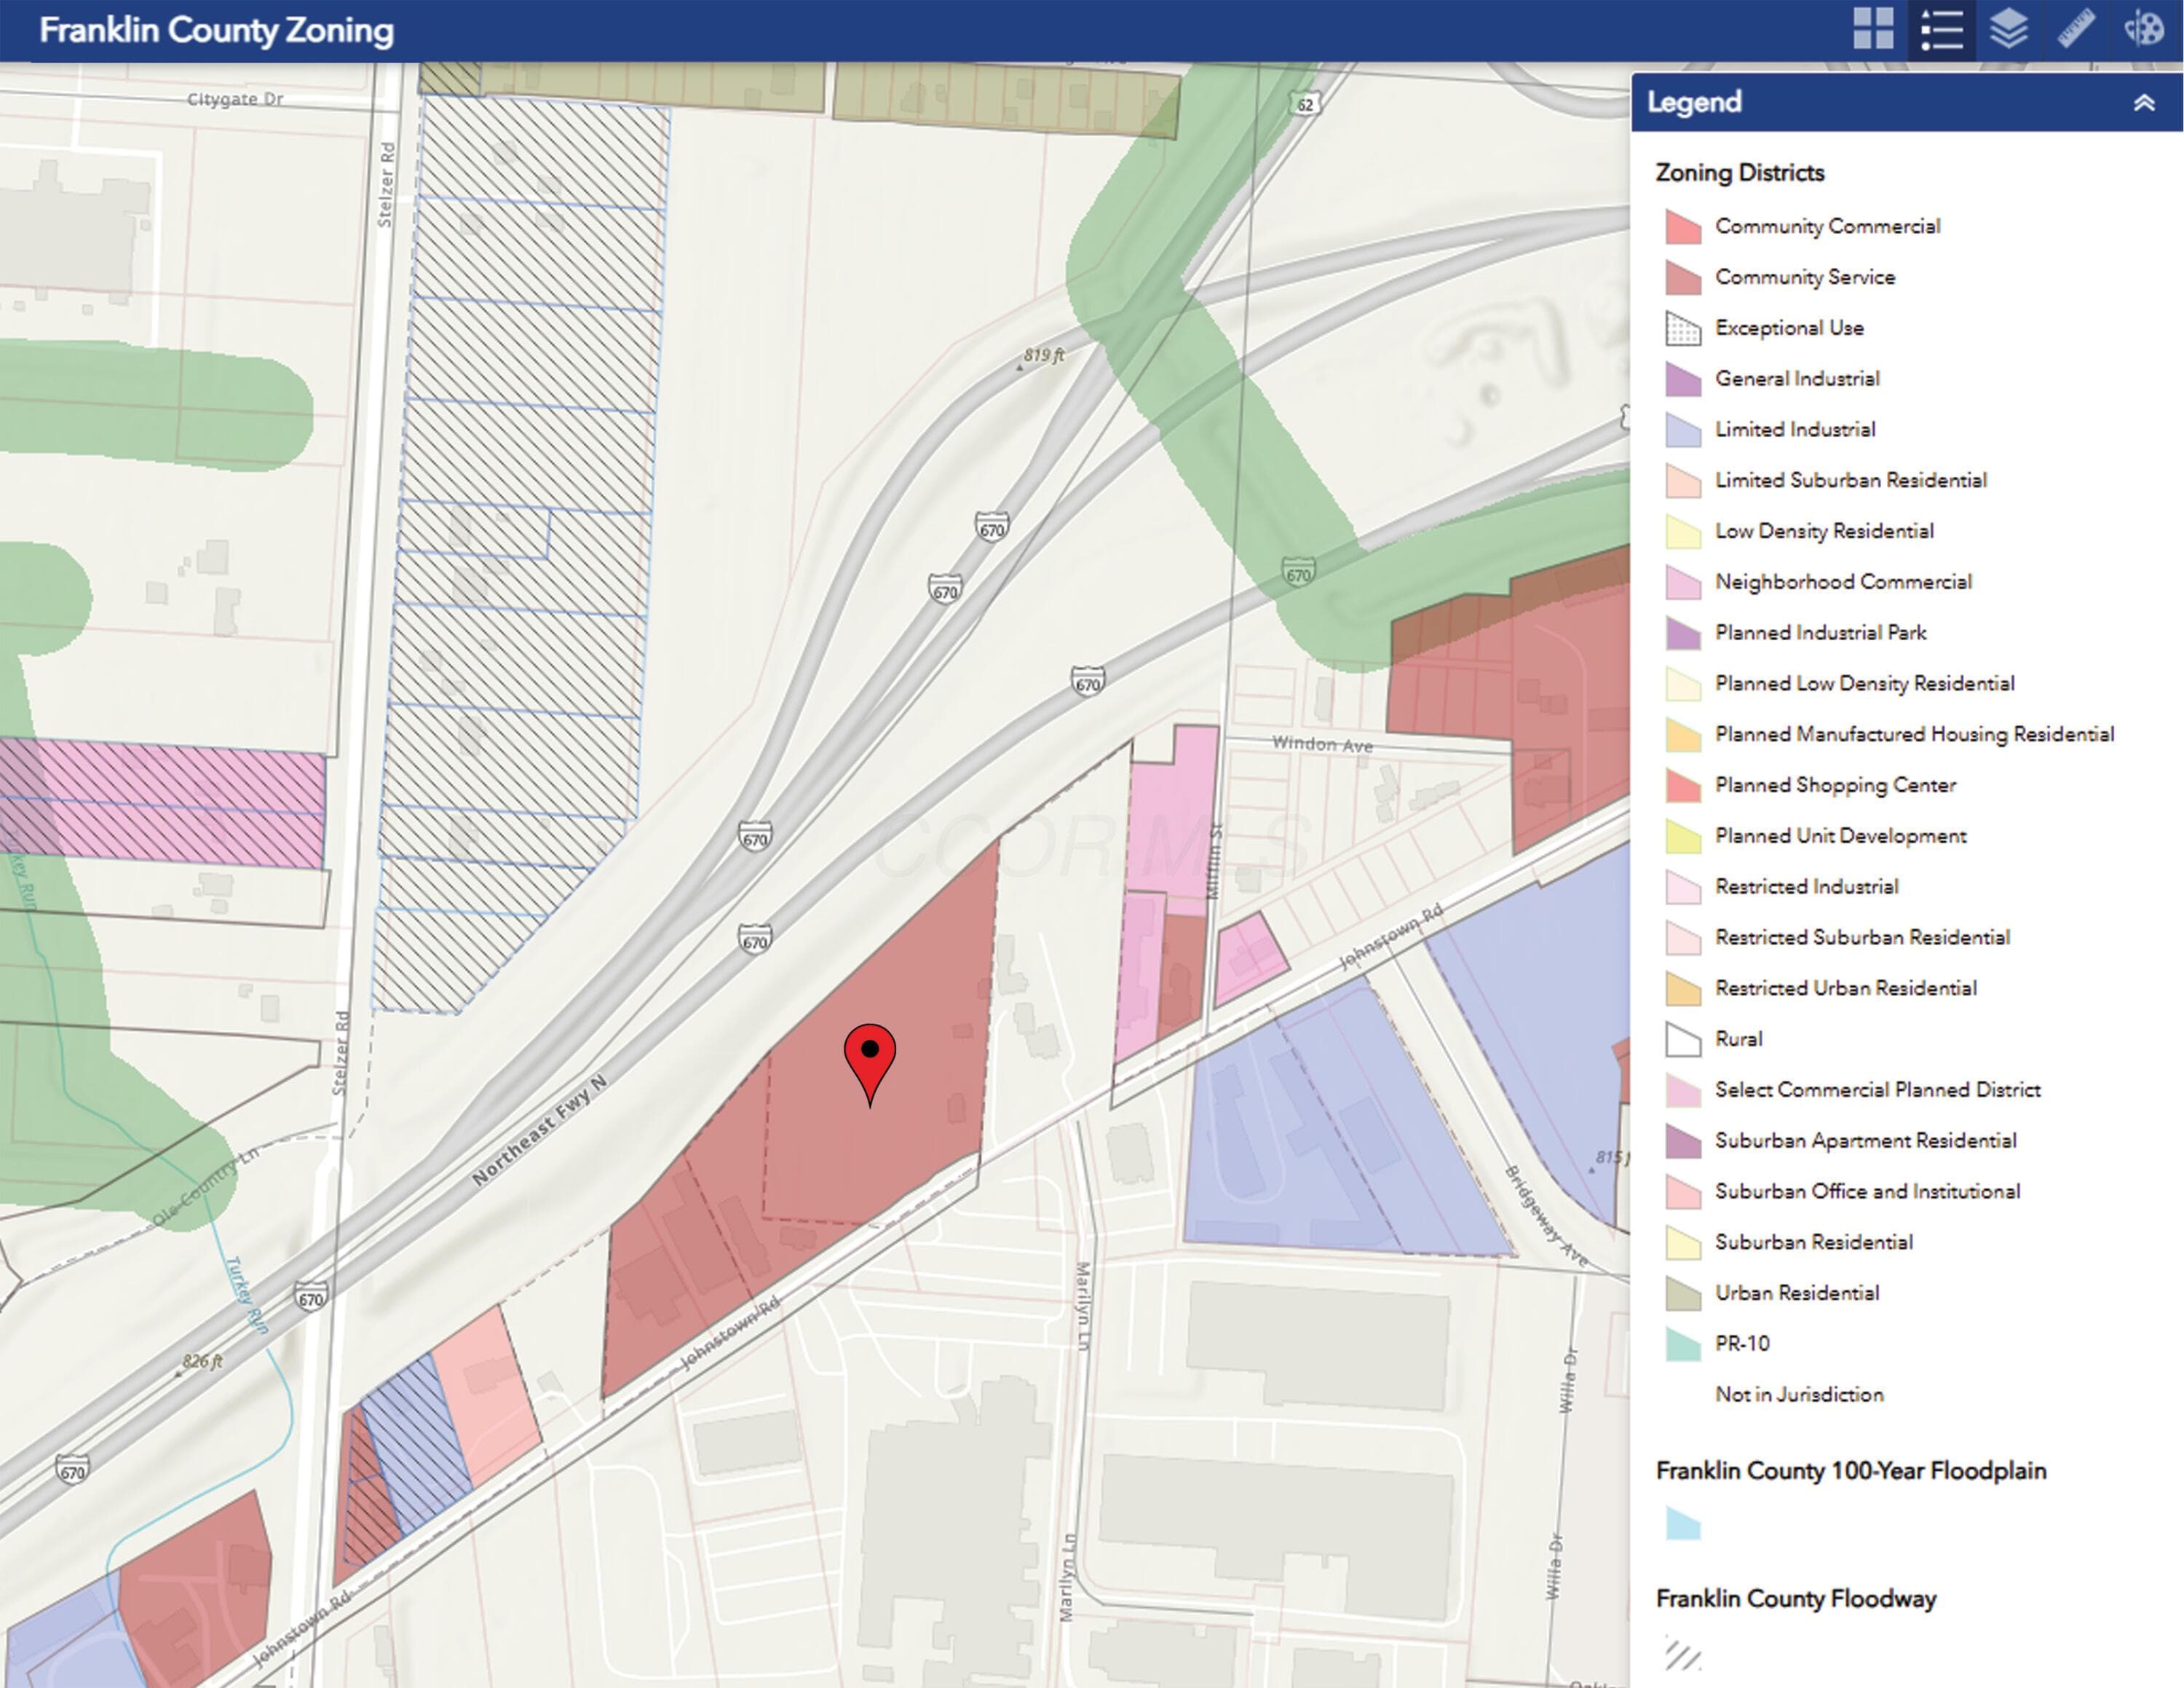Screen dimensions: 2184x1688
Task: Click the Legend panel header title
Action: click(1694, 102)
